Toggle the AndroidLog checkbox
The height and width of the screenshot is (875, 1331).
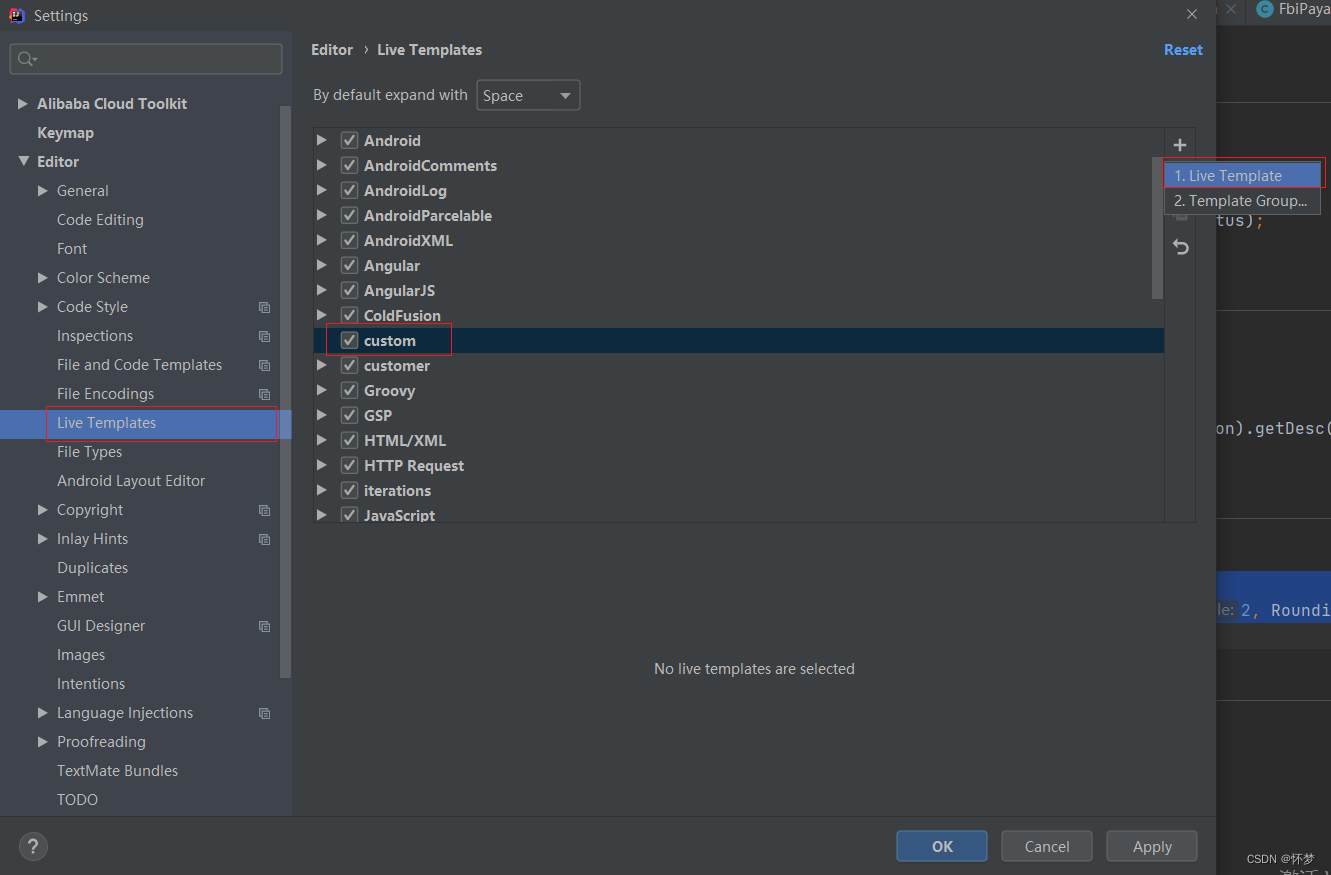349,190
